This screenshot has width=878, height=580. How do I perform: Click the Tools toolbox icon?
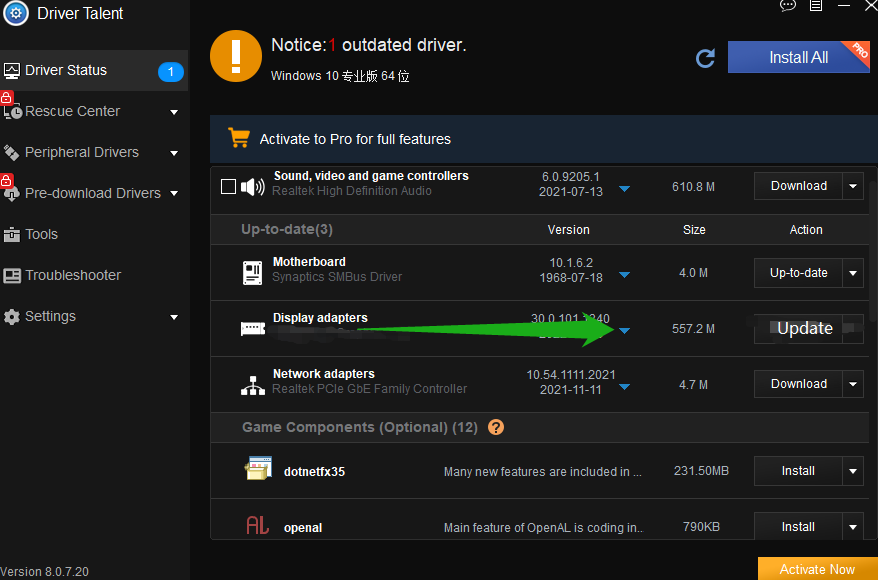pos(11,235)
